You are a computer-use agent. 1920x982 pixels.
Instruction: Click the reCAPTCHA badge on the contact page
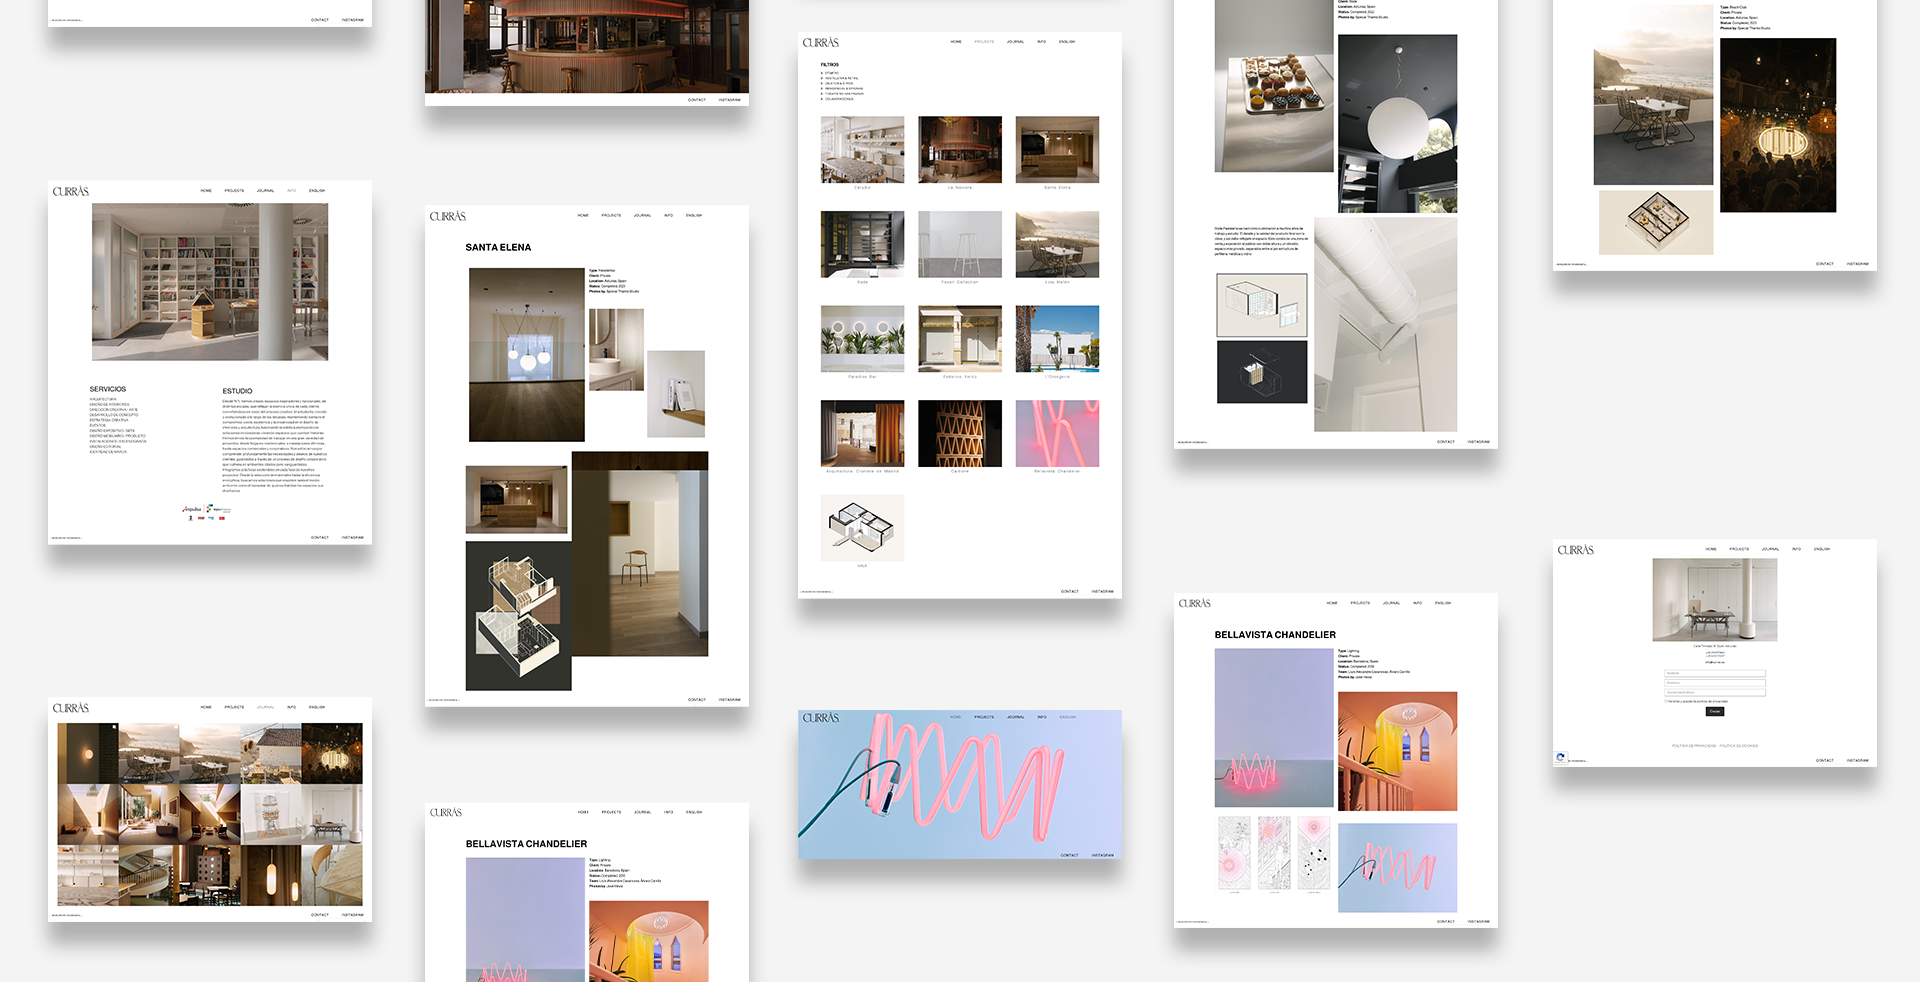(1560, 758)
